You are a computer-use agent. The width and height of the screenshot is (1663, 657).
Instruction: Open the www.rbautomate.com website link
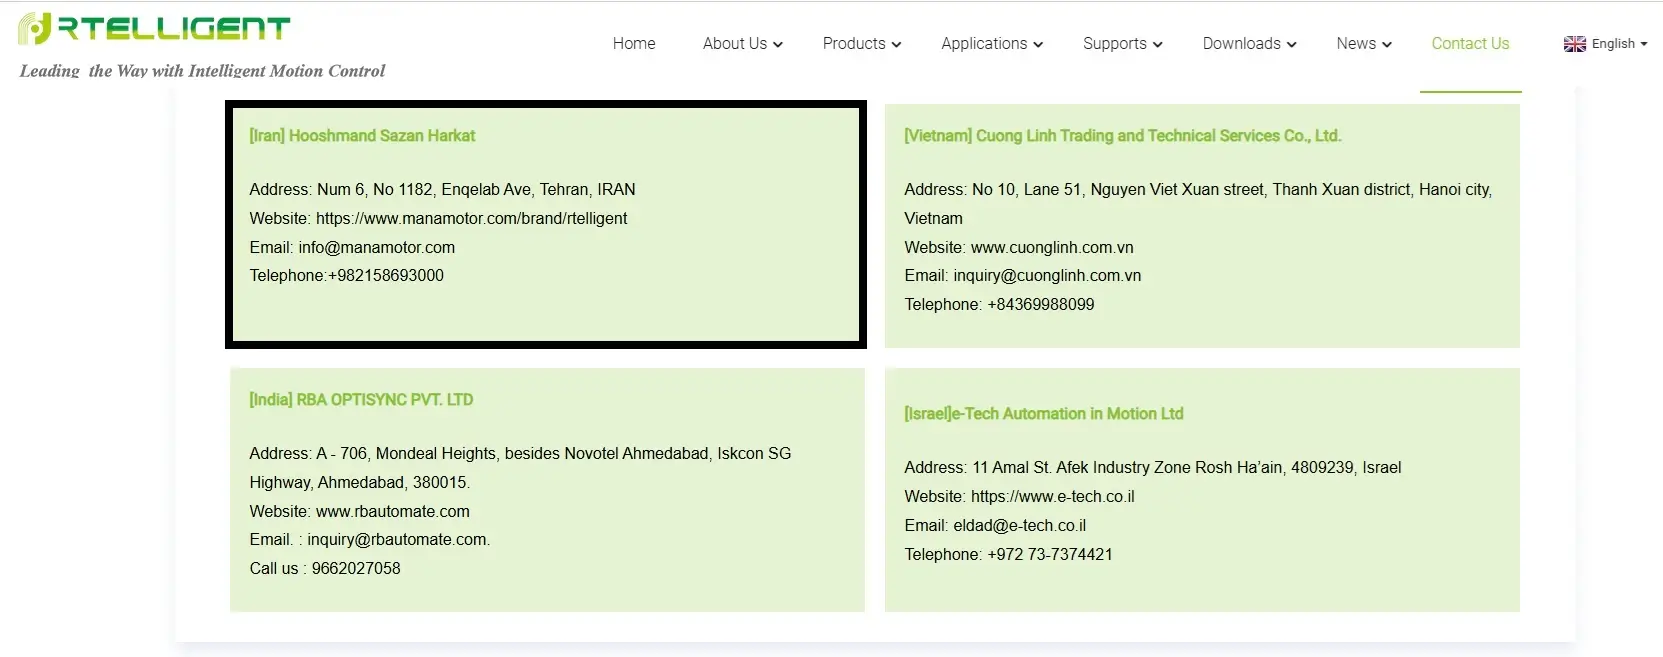click(393, 512)
